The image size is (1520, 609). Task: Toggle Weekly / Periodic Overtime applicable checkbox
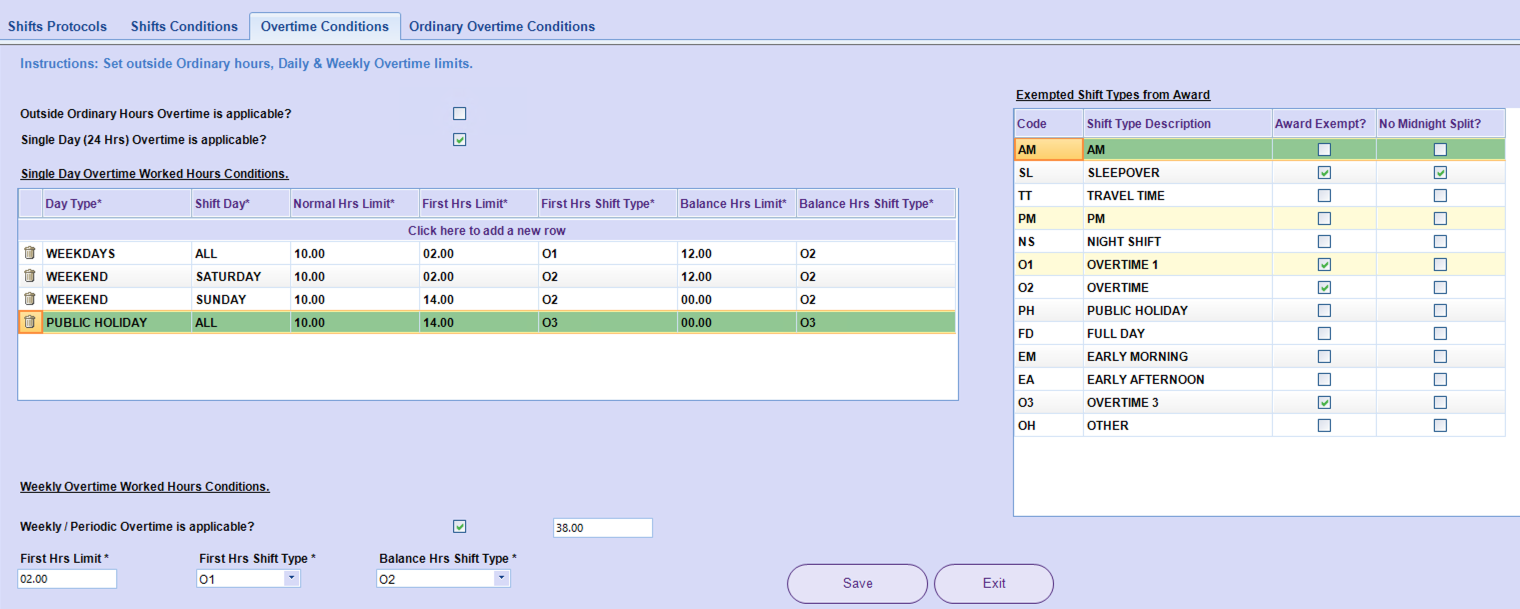[460, 526]
